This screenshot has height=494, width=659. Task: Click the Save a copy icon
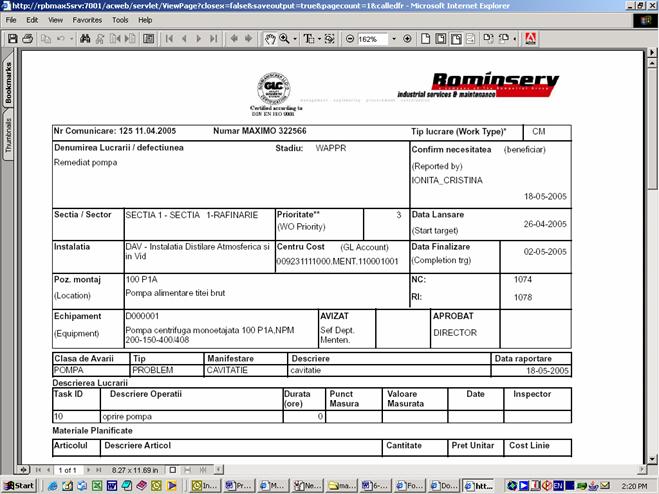13,39
